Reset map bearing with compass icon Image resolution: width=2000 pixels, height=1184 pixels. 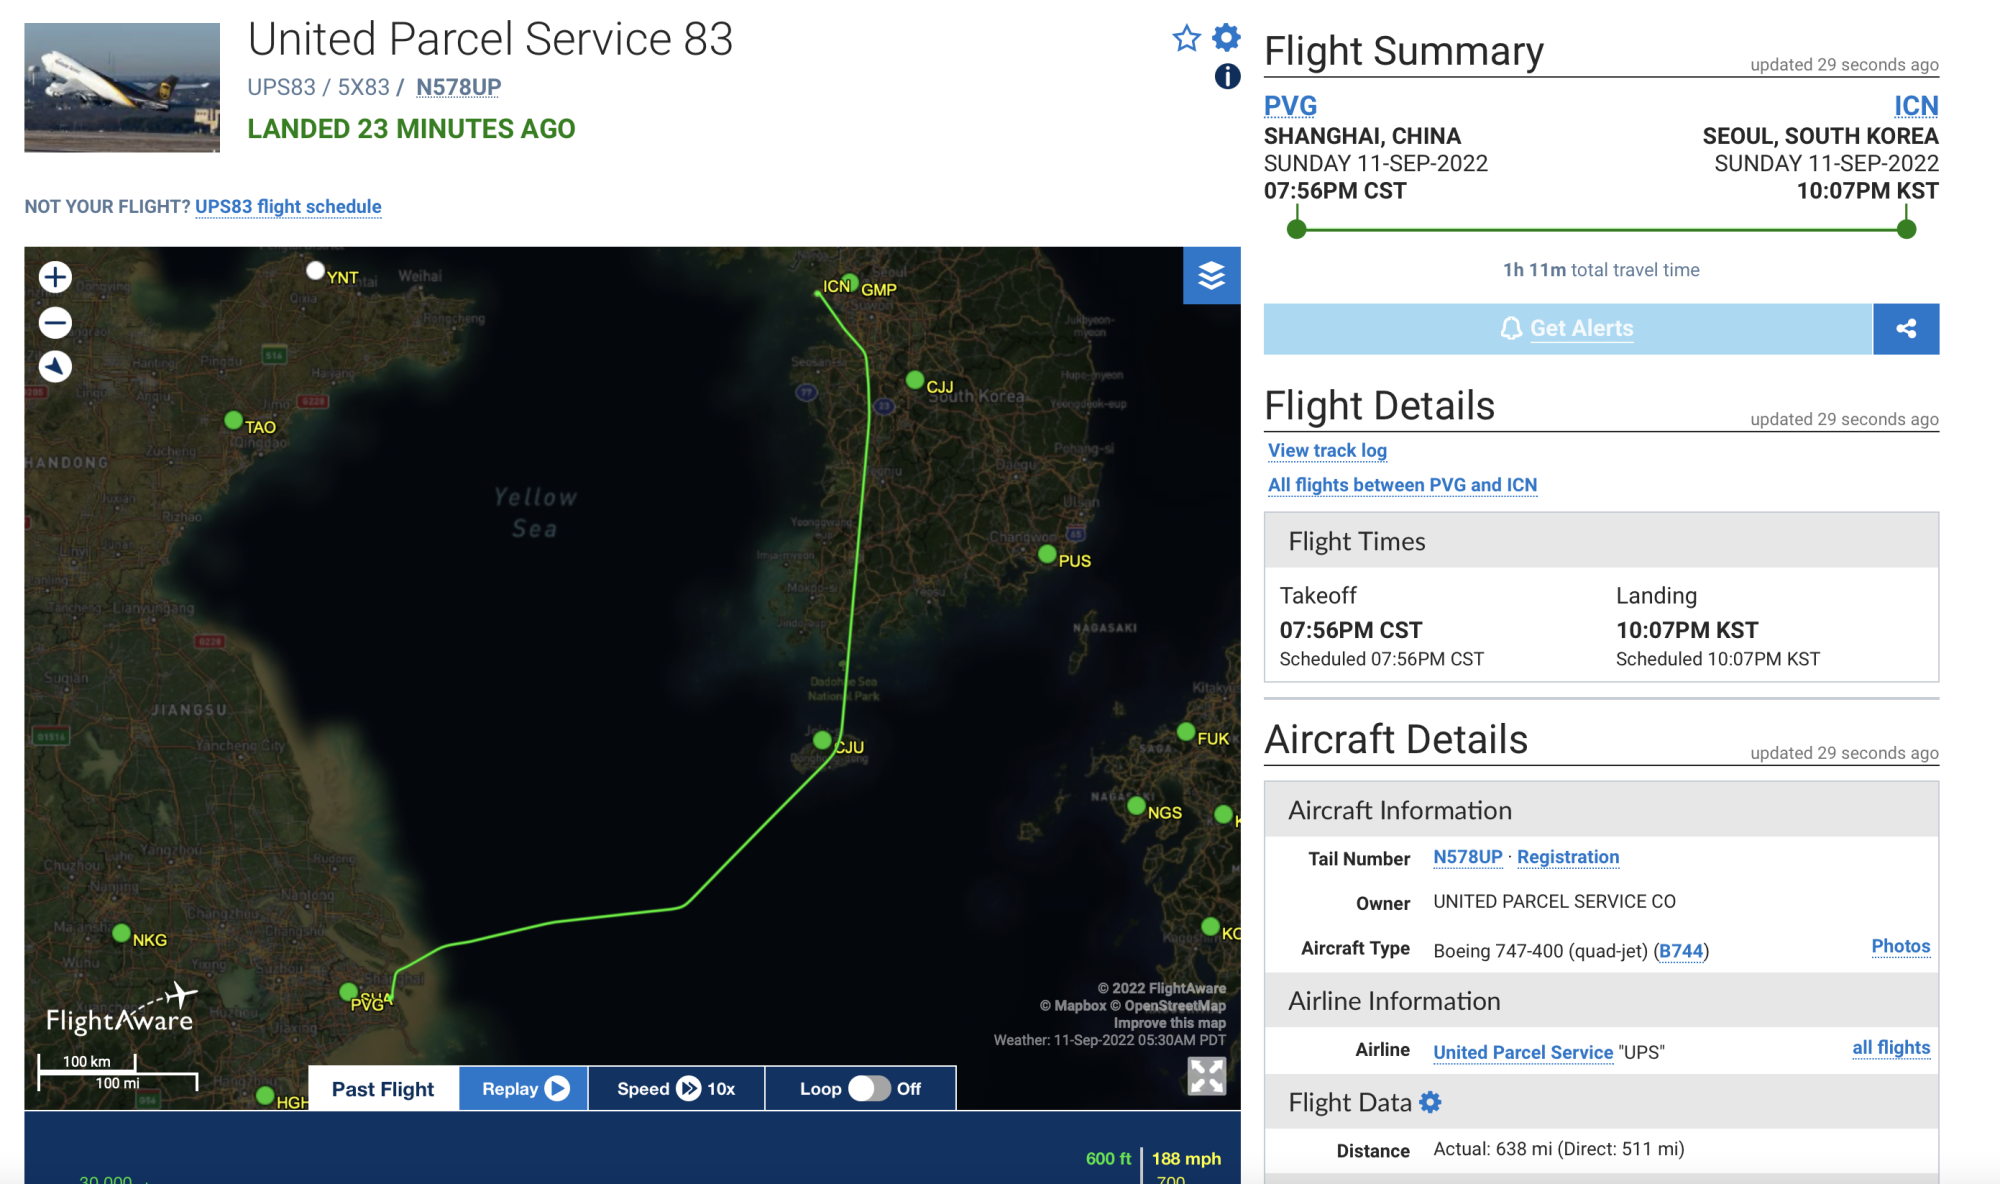click(x=55, y=367)
